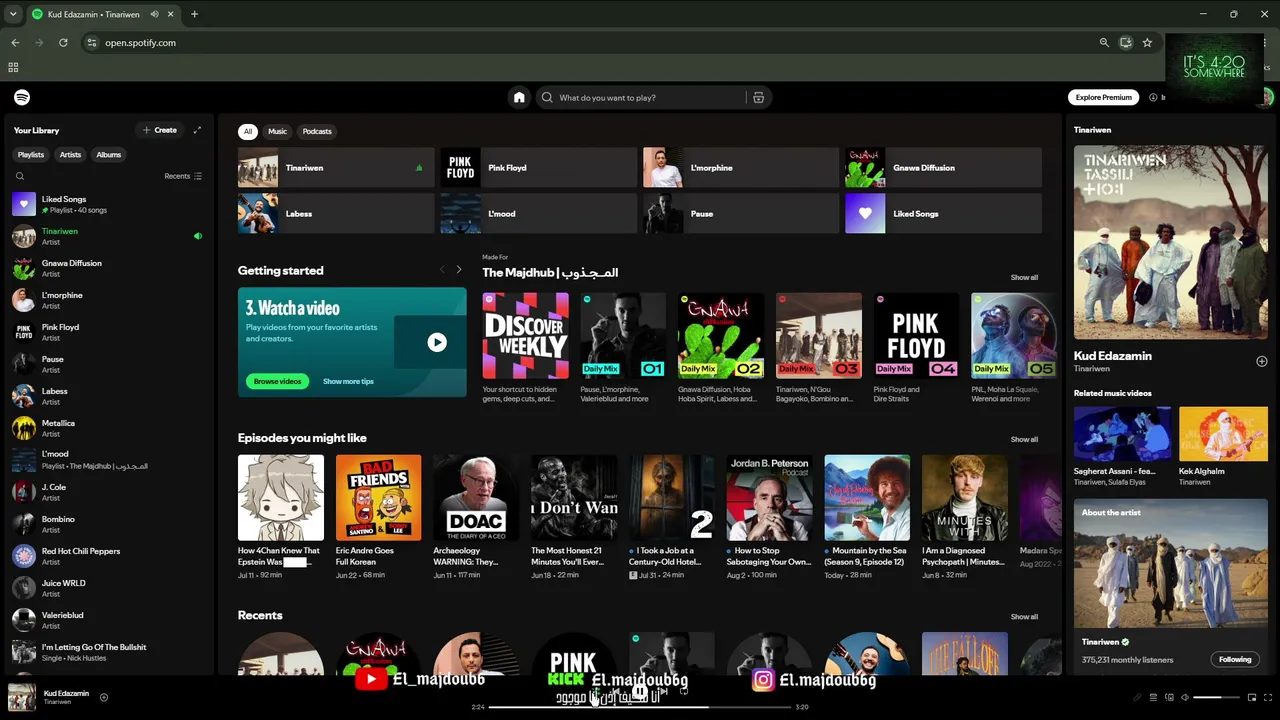The width and height of the screenshot is (1280, 720).
Task: Open the Discover Weekly playlist card
Action: coord(526,348)
